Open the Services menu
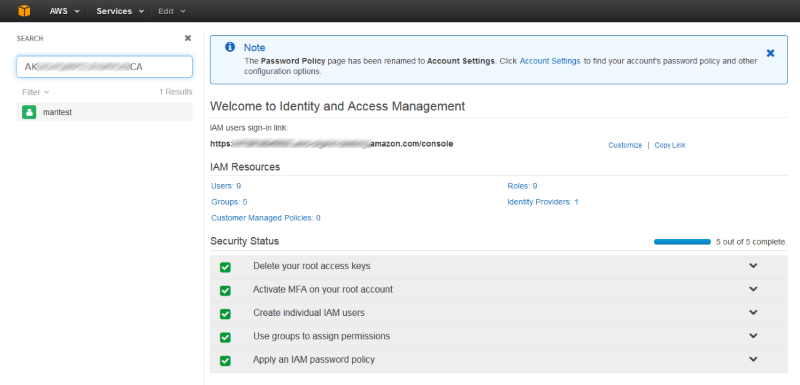800x385 pixels. [x=120, y=11]
